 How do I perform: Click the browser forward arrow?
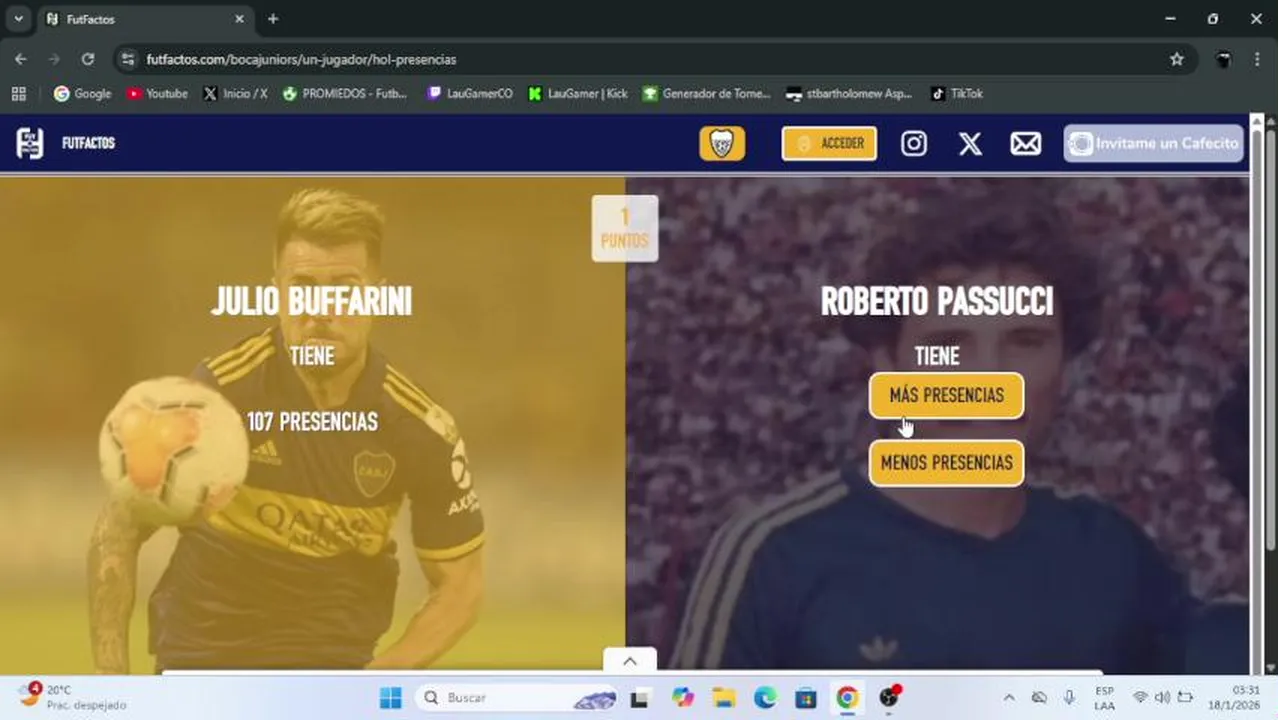(x=54, y=59)
